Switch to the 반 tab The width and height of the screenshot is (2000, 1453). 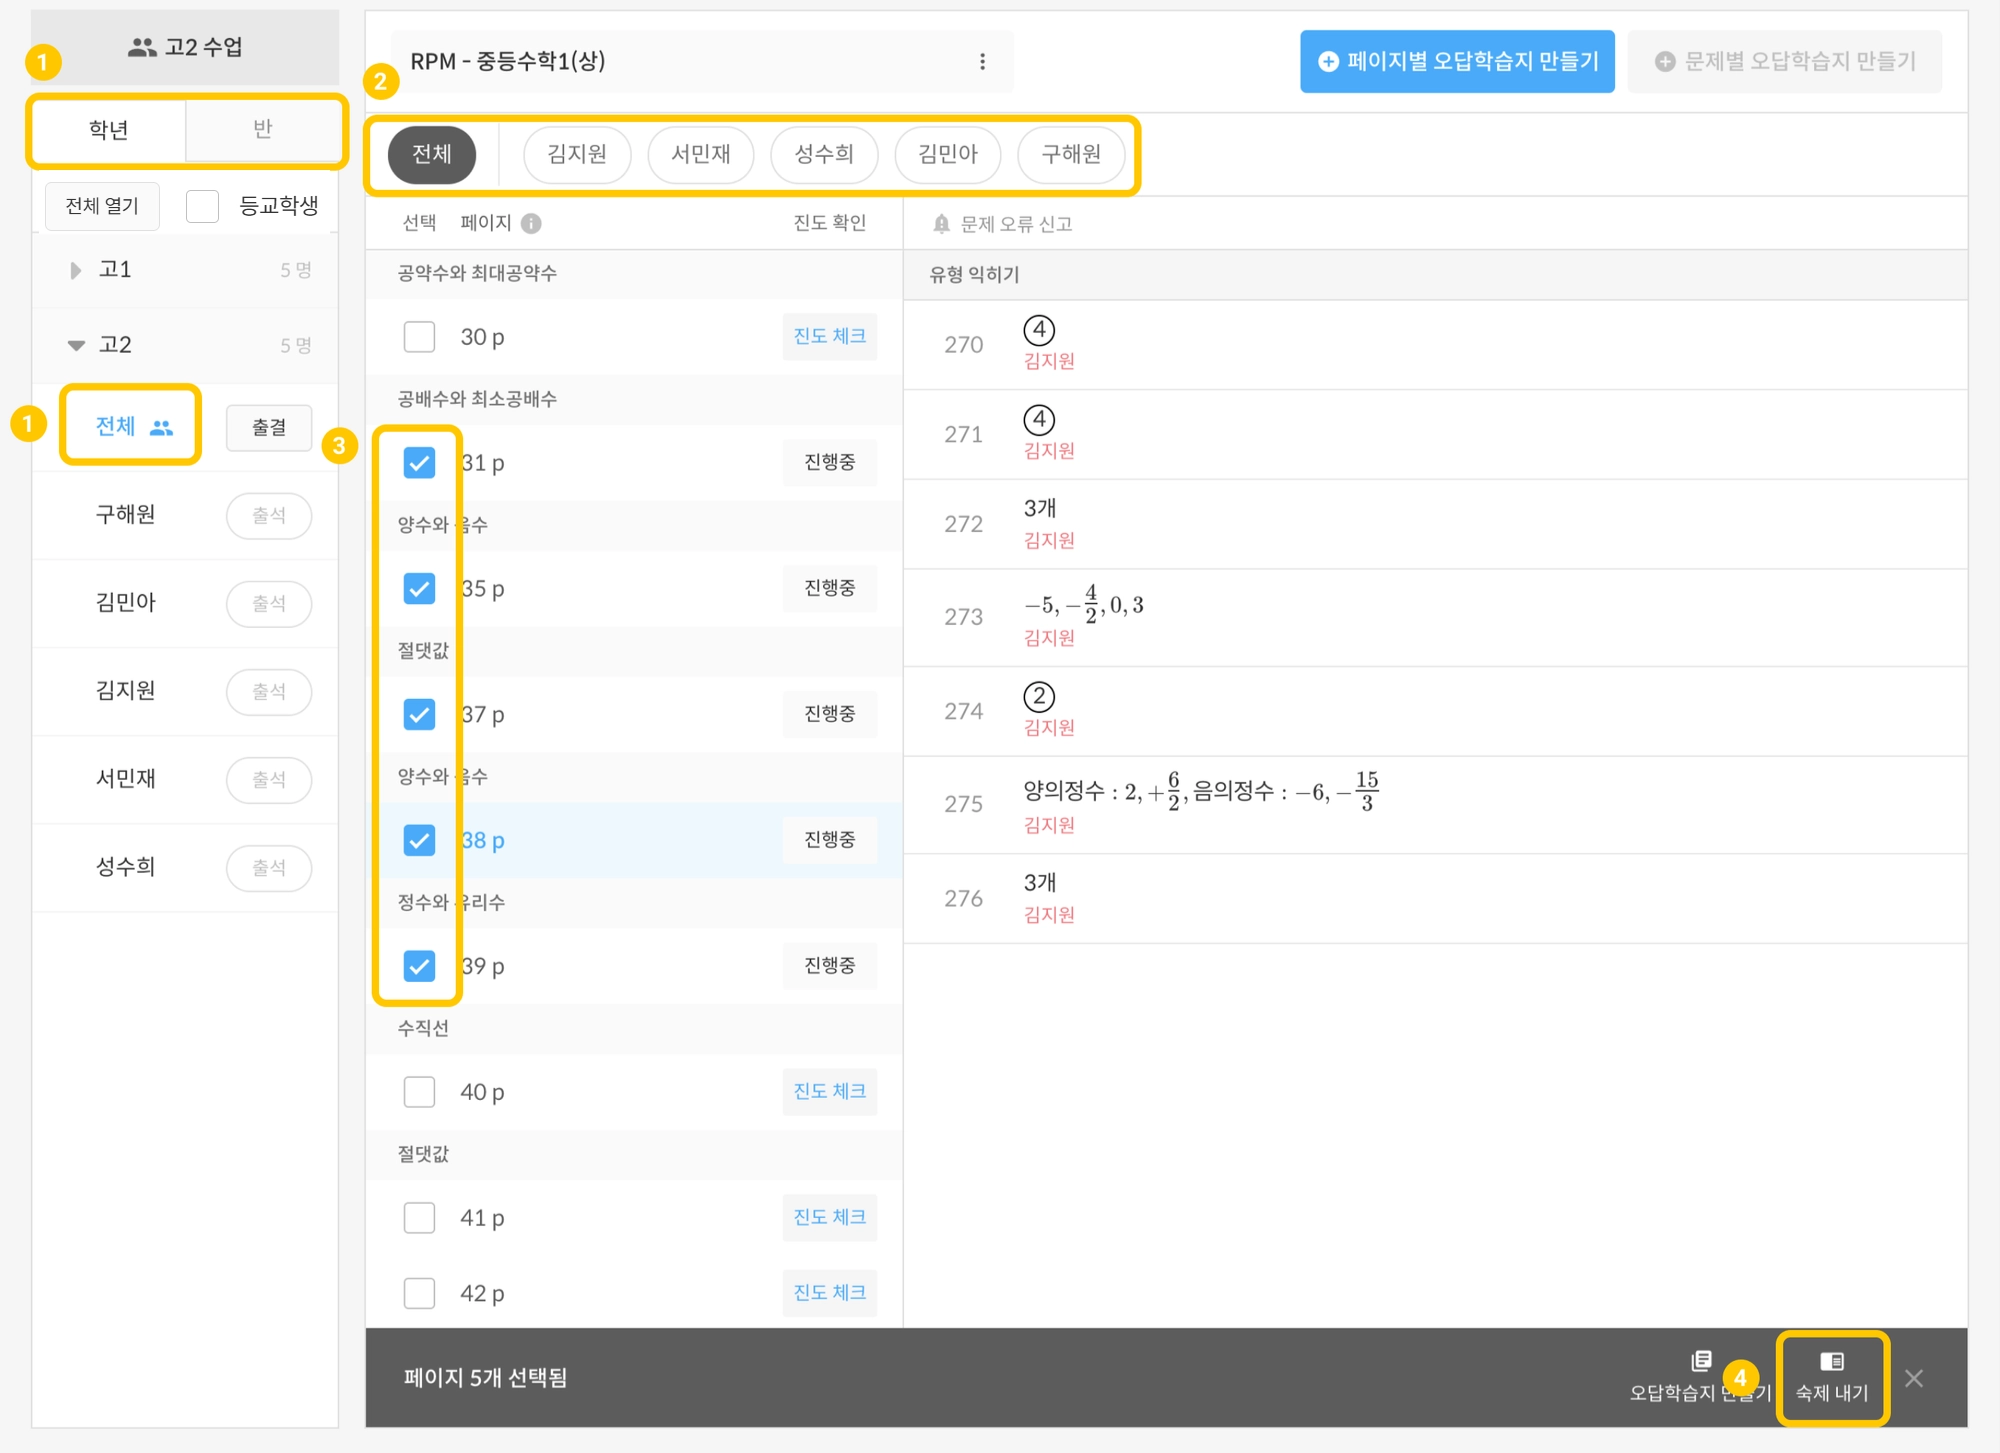pyautogui.click(x=262, y=129)
